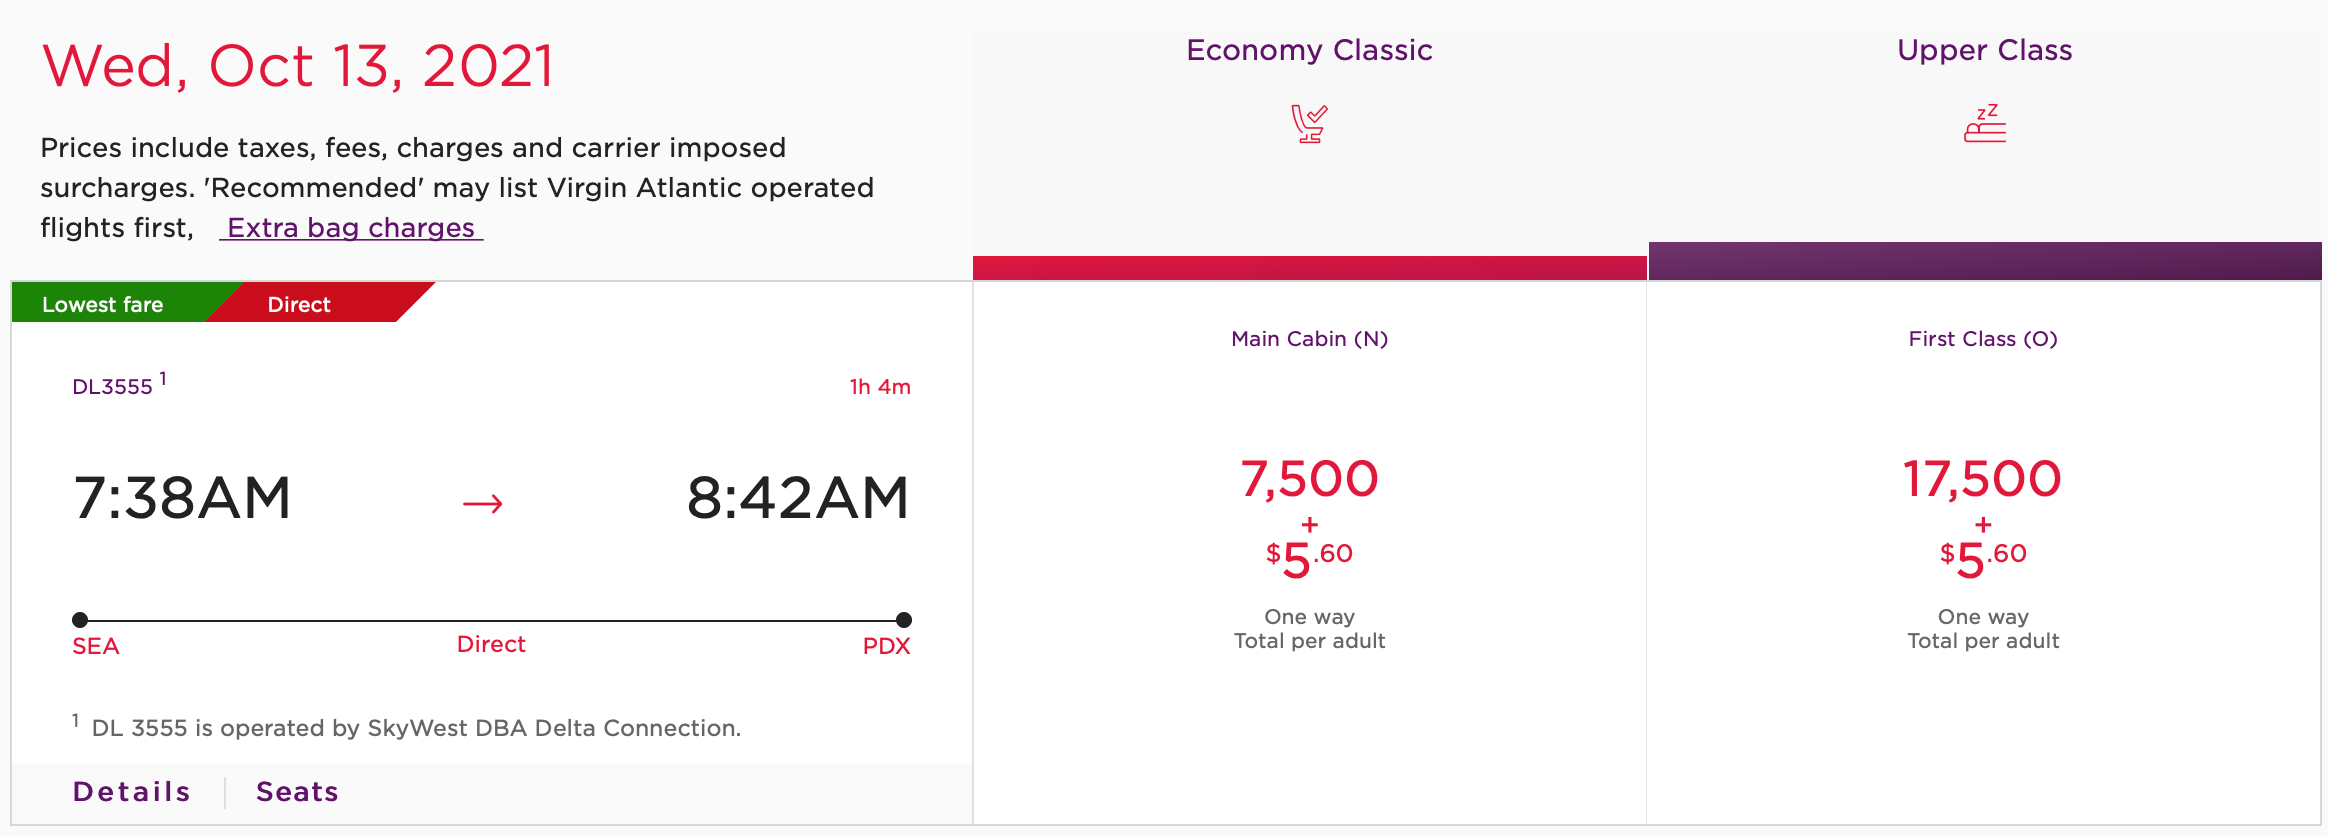This screenshot has height=836, width=2328.
Task: Click the Lowest fare green badge
Action: click(x=103, y=303)
